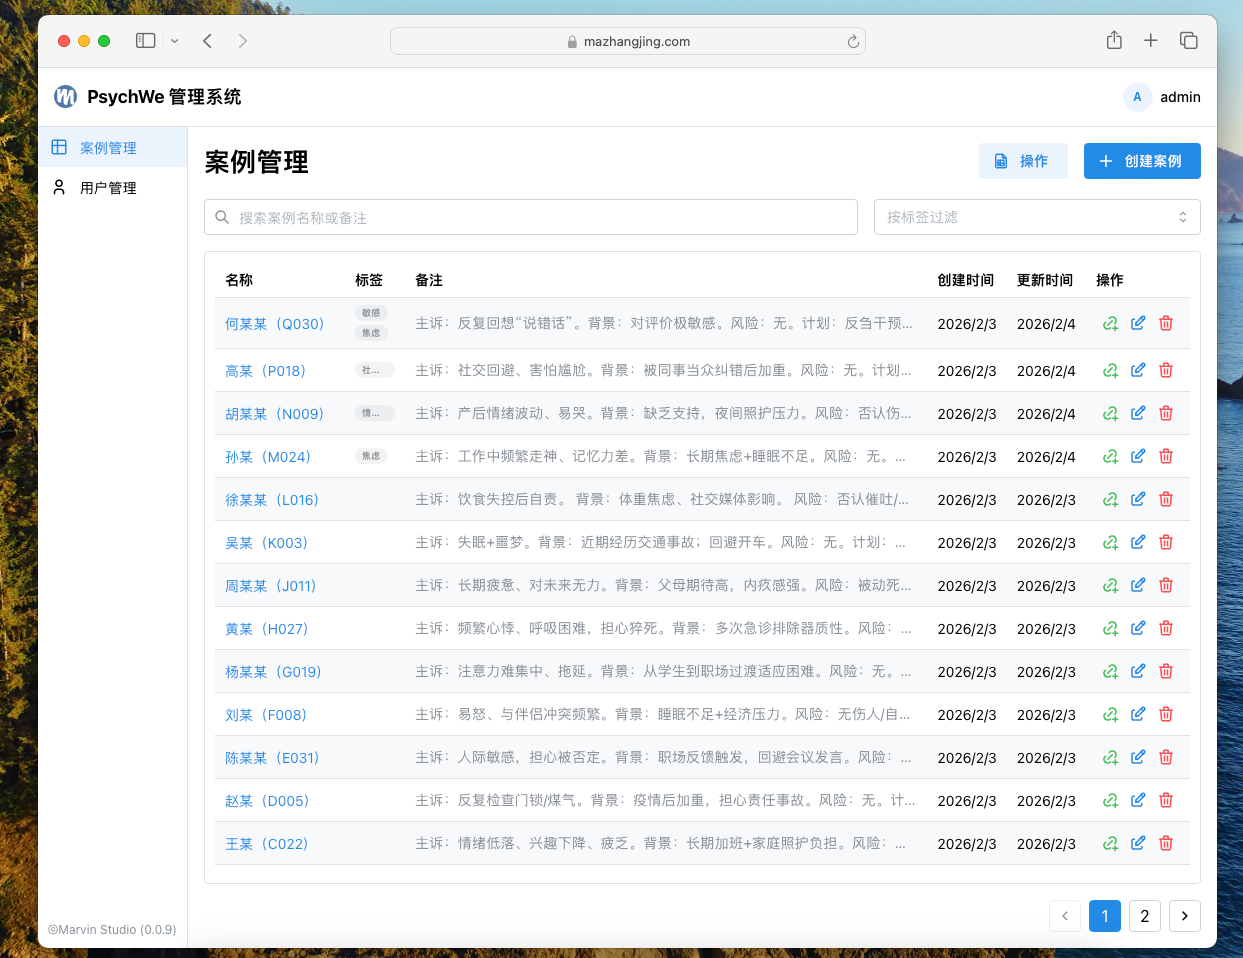This screenshot has height=958, width=1243.
Task: Click the PsychWe logo in the header
Action: pos(64,96)
